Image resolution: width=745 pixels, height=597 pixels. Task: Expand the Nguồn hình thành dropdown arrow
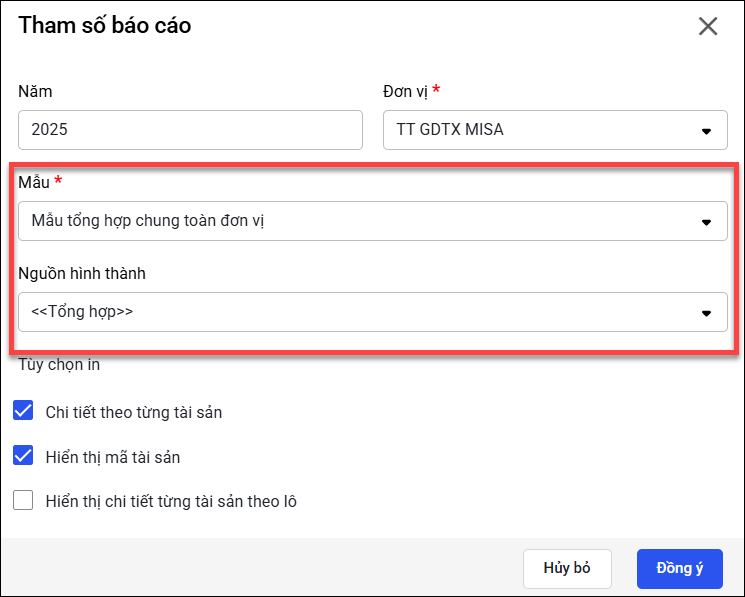tap(706, 312)
